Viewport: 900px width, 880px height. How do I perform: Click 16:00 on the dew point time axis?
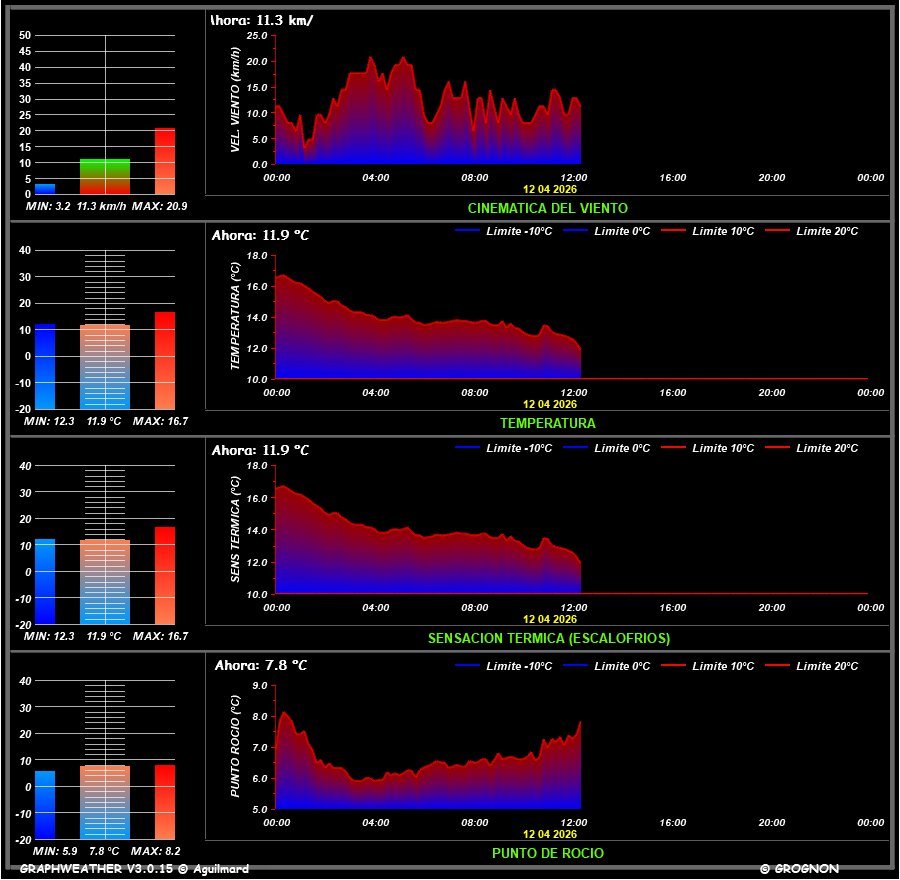673,822
